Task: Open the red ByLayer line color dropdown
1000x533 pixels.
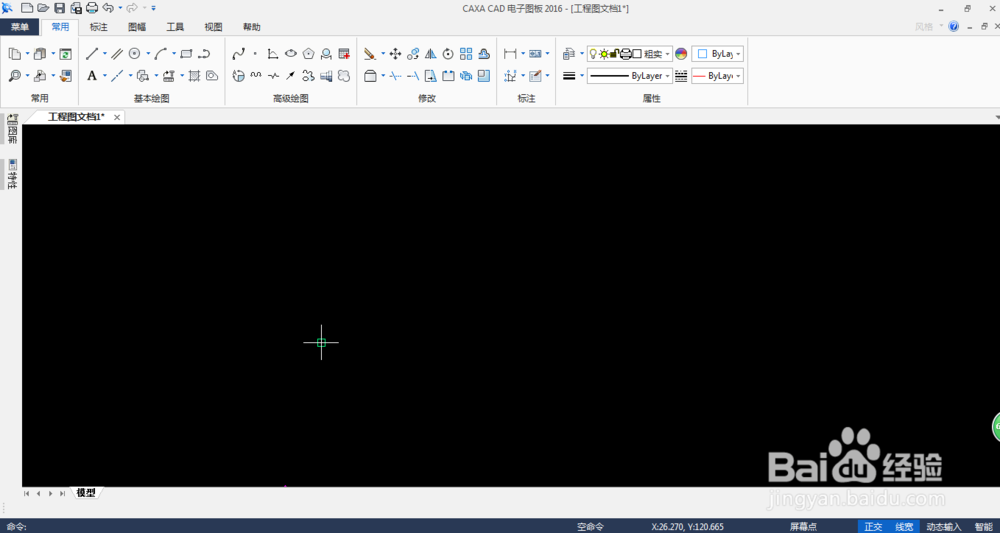Action: pyautogui.click(x=717, y=76)
